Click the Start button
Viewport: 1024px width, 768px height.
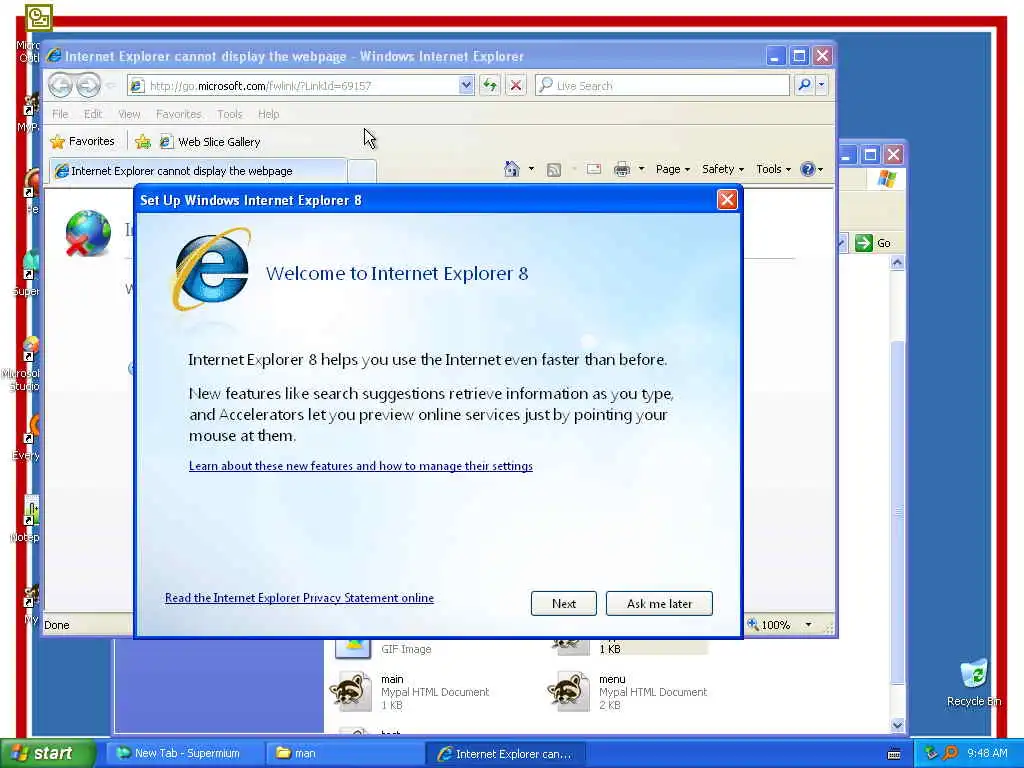[x=46, y=753]
